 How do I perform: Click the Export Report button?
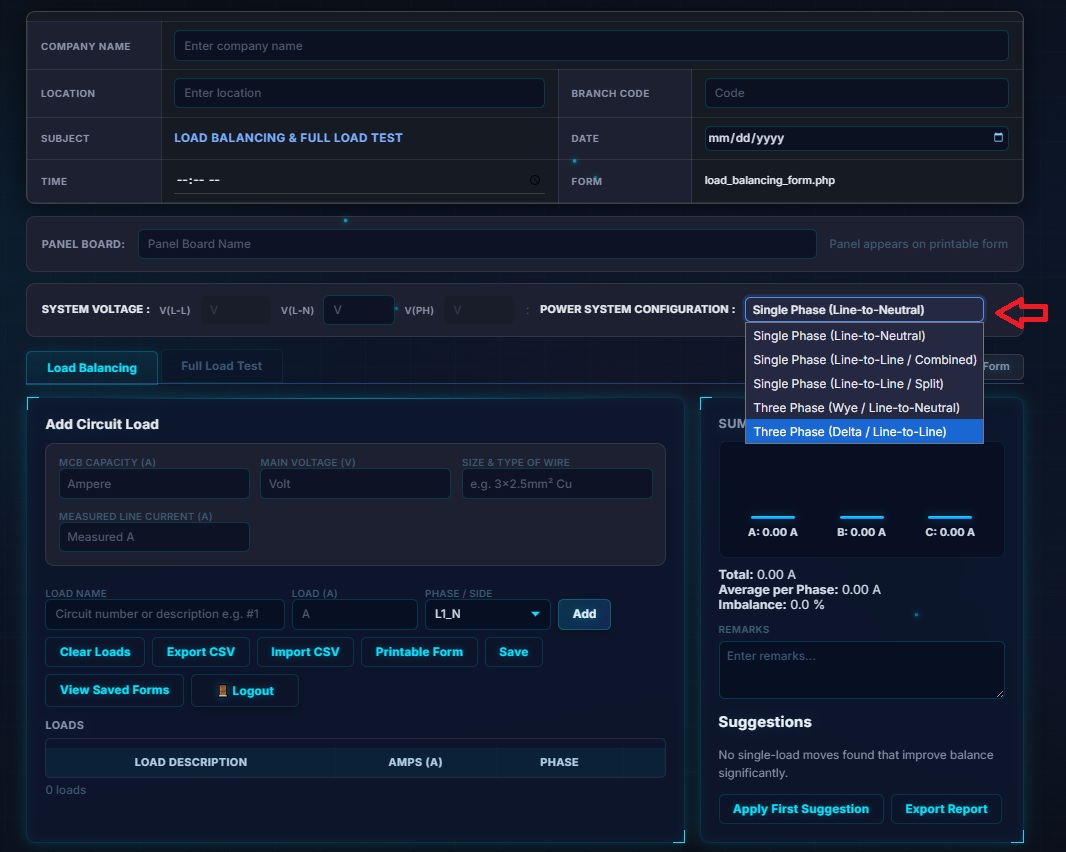click(x=946, y=809)
